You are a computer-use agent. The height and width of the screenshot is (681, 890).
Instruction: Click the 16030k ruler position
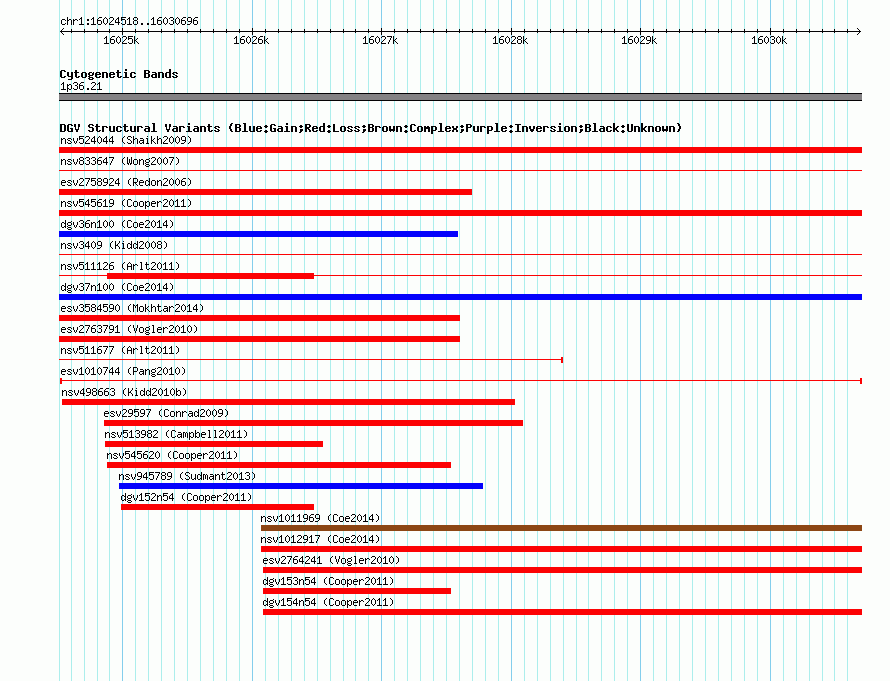(x=769, y=40)
